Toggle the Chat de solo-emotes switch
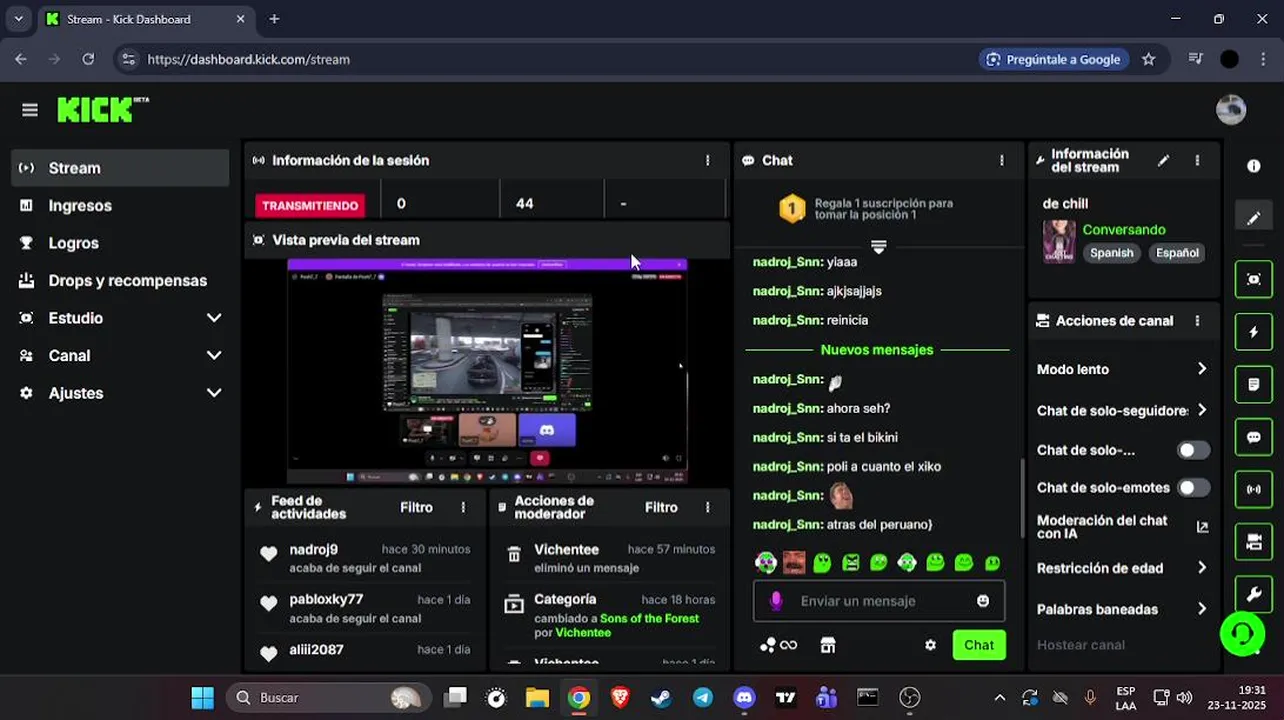Viewport: 1284px width, 720px height. click(x=1193, y=488)
